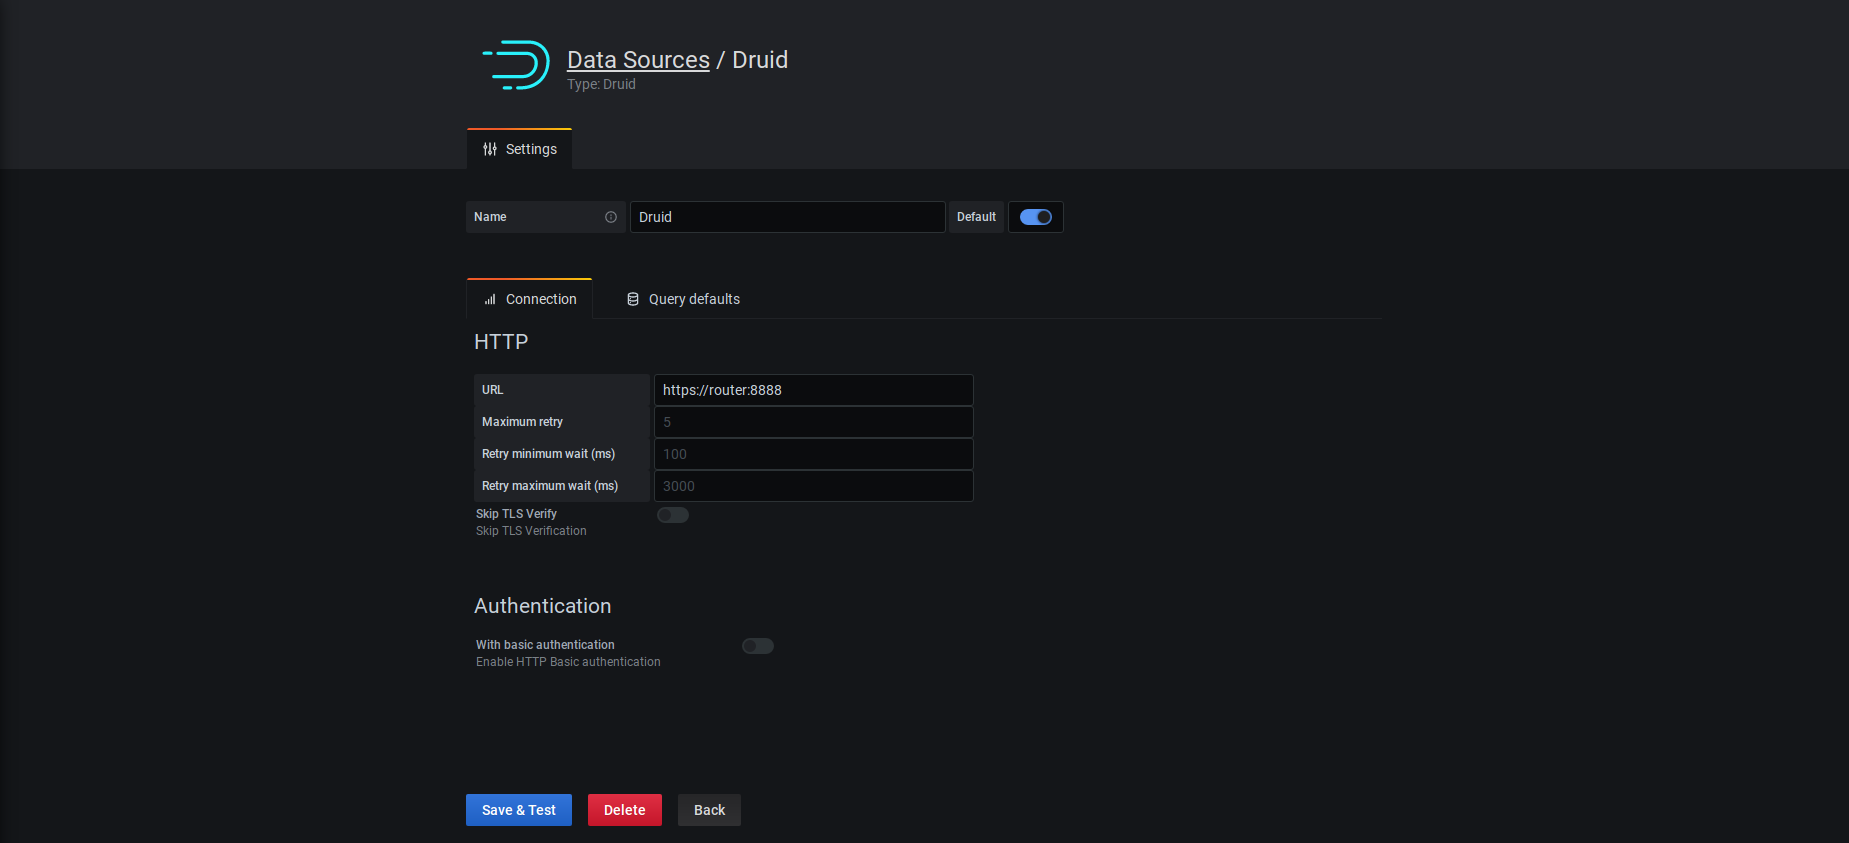The height and width of the screenshot is (843, 1849).
Task: Click the red Delete button
Action: tap(625, 810)
